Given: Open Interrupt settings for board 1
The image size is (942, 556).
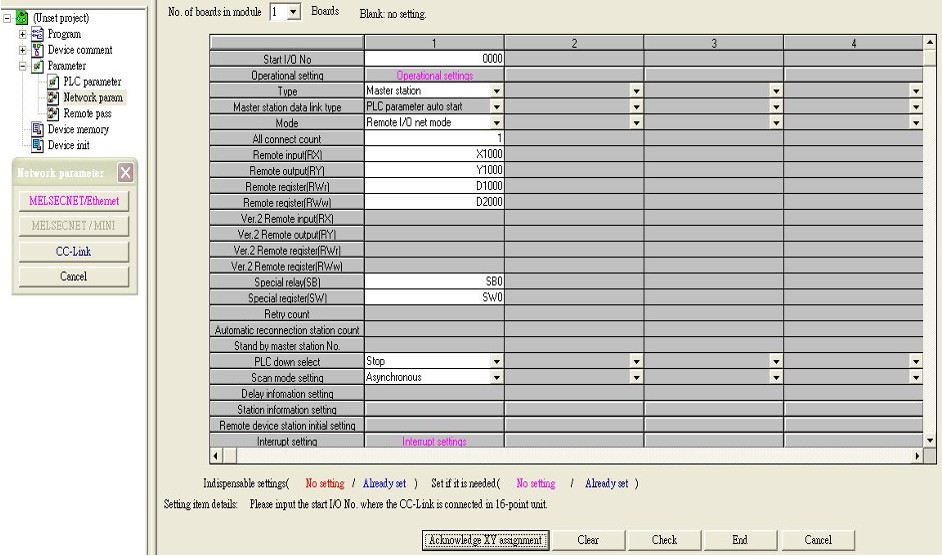Looking at the screenshot, I should (434, 441).
